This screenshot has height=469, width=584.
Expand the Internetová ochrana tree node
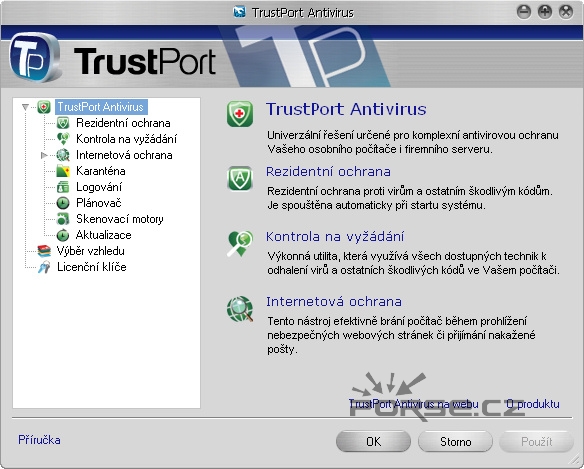[x=44, y=155]
